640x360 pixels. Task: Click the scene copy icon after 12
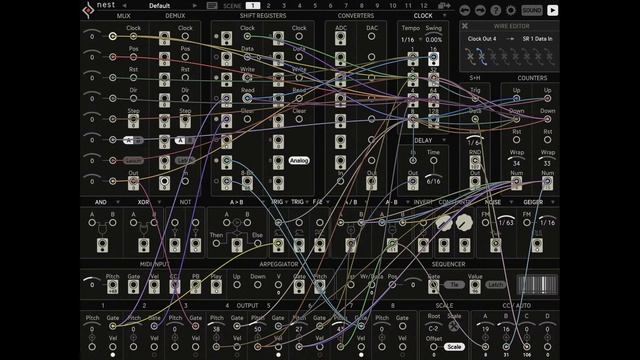[444, 6]
